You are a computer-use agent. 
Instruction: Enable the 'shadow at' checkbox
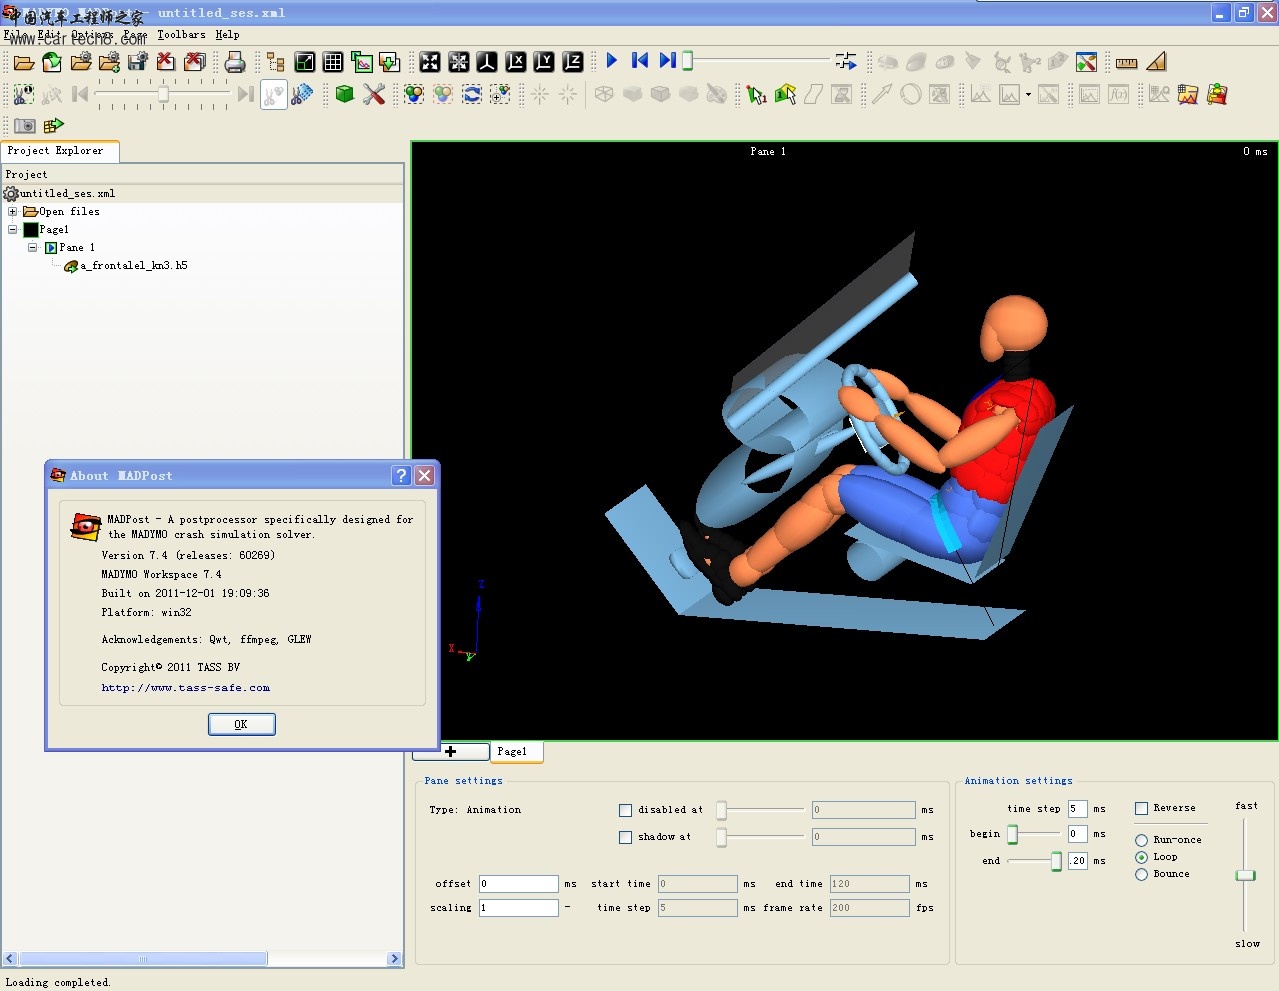pos(625,837)
